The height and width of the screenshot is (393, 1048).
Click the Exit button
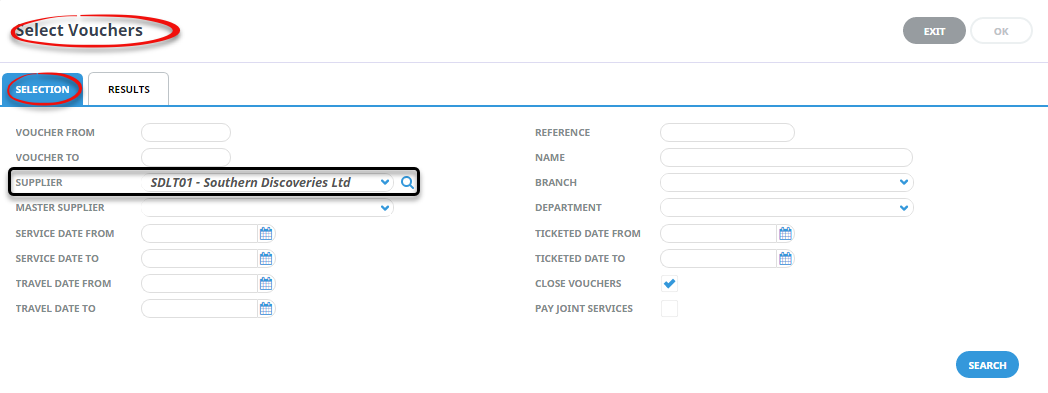(934, 31)
